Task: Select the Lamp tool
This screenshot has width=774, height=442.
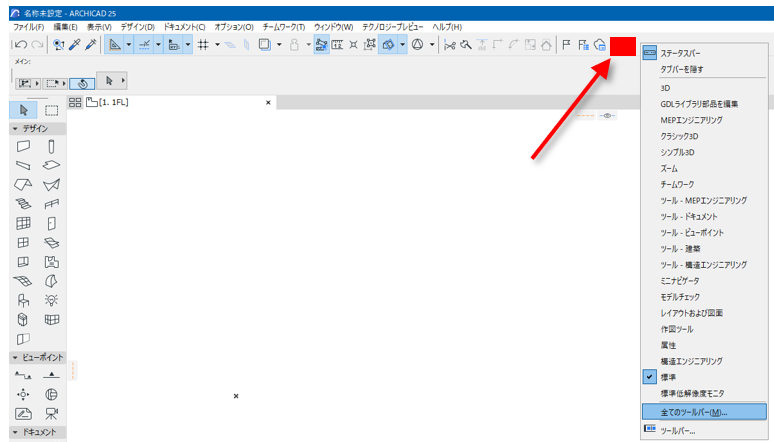Action: click(x=51, y=300)
